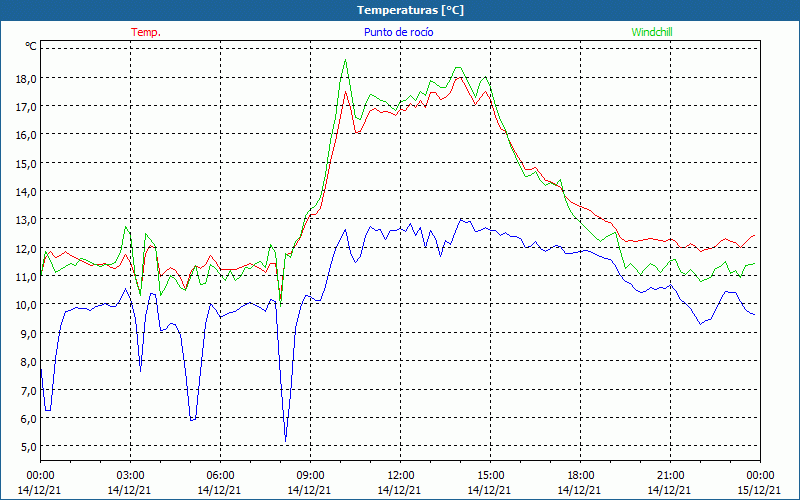Image resolution: width=800 pixels, height=500 pixels.
Task: Click the 9,0 y-axis value
Action: 30,333
